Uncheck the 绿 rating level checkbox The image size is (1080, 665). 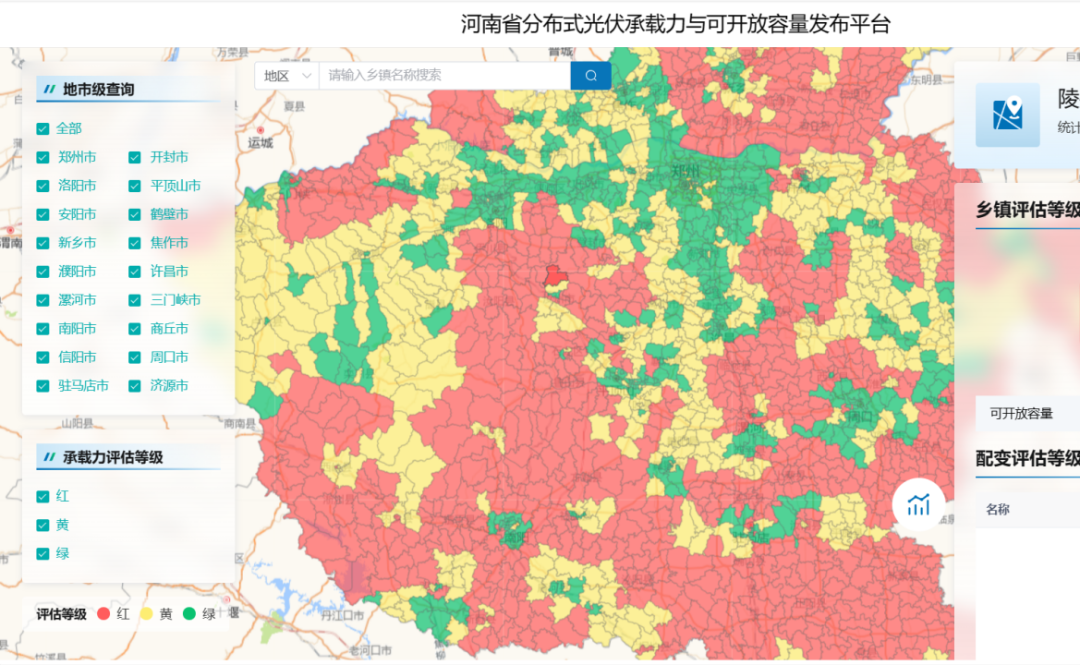tap(43, 554)
